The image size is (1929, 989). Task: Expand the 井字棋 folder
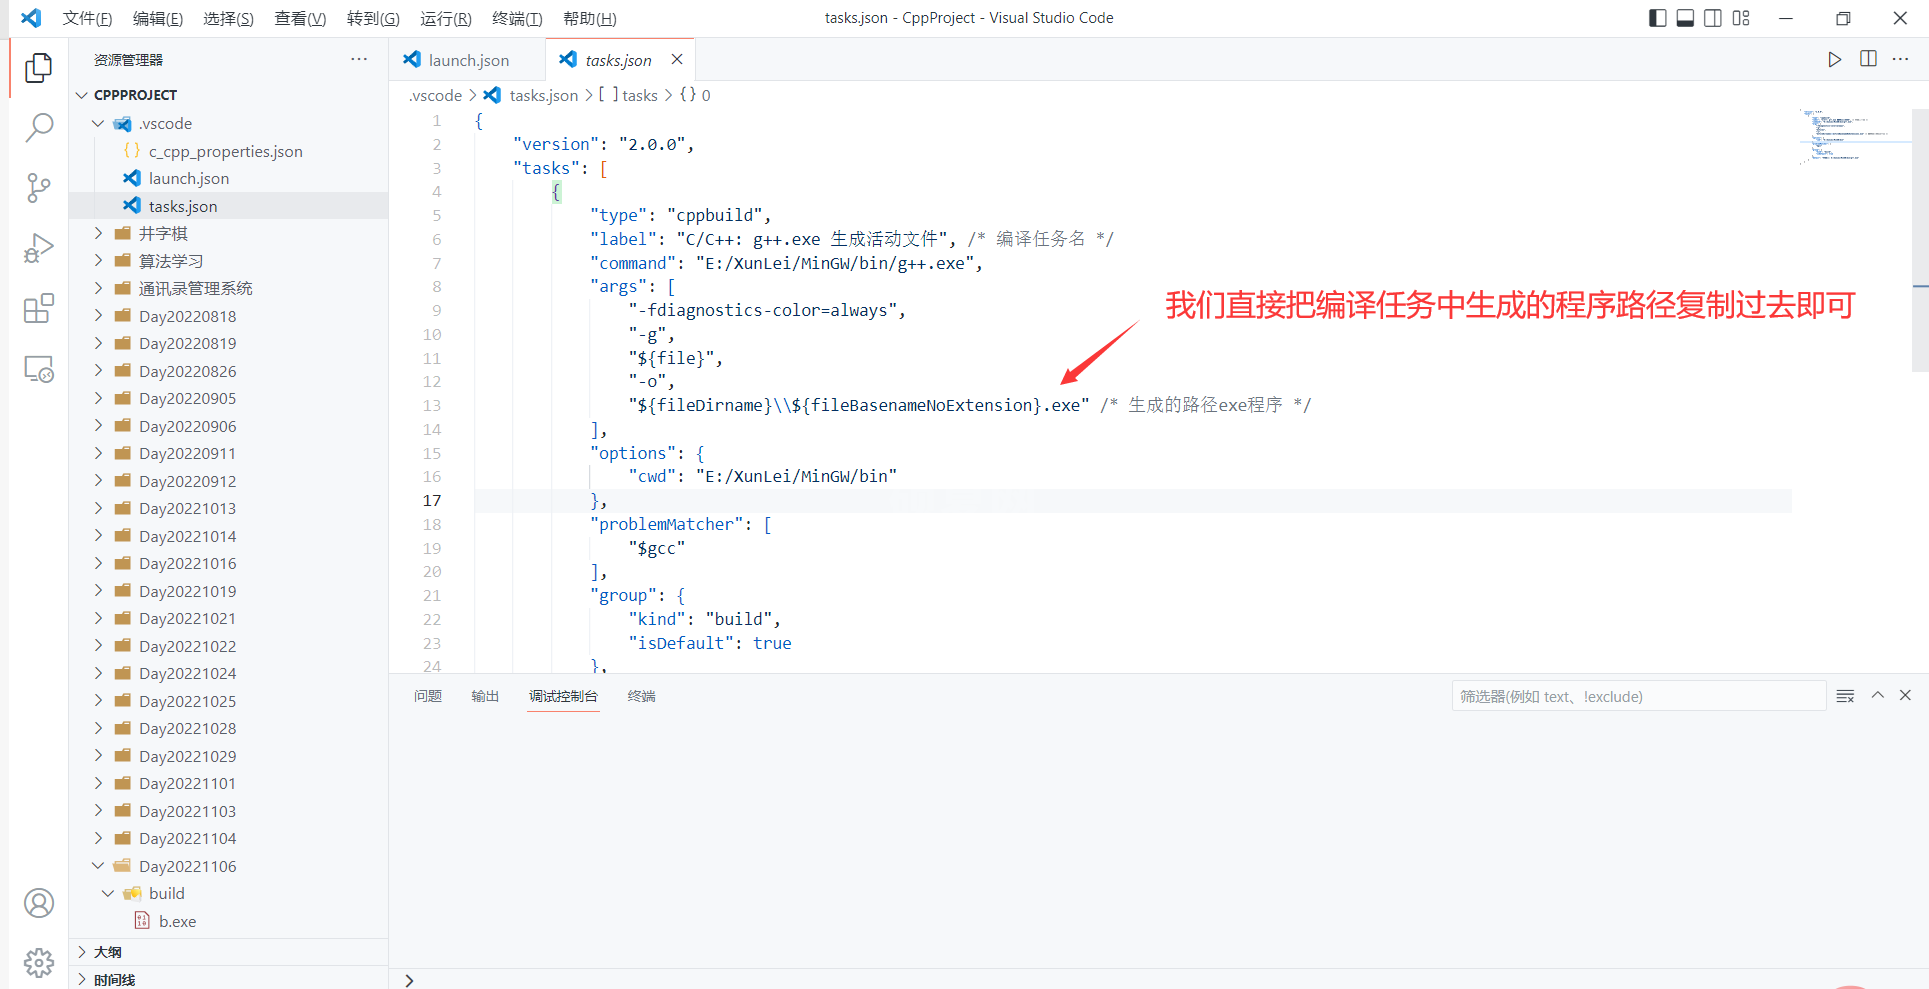click(x=98, y=233)
